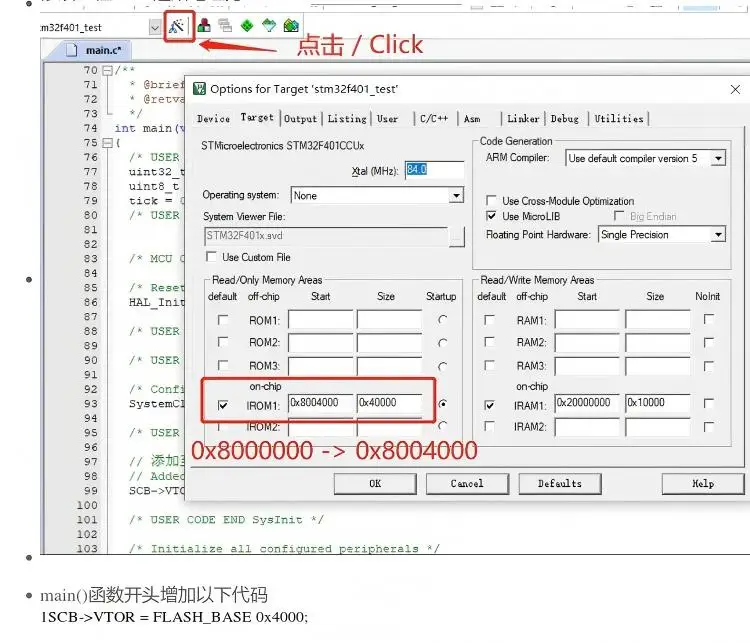The image size is (750, 643).
Task: Check IRAM2 default checkbox
Action: [489, 426]
